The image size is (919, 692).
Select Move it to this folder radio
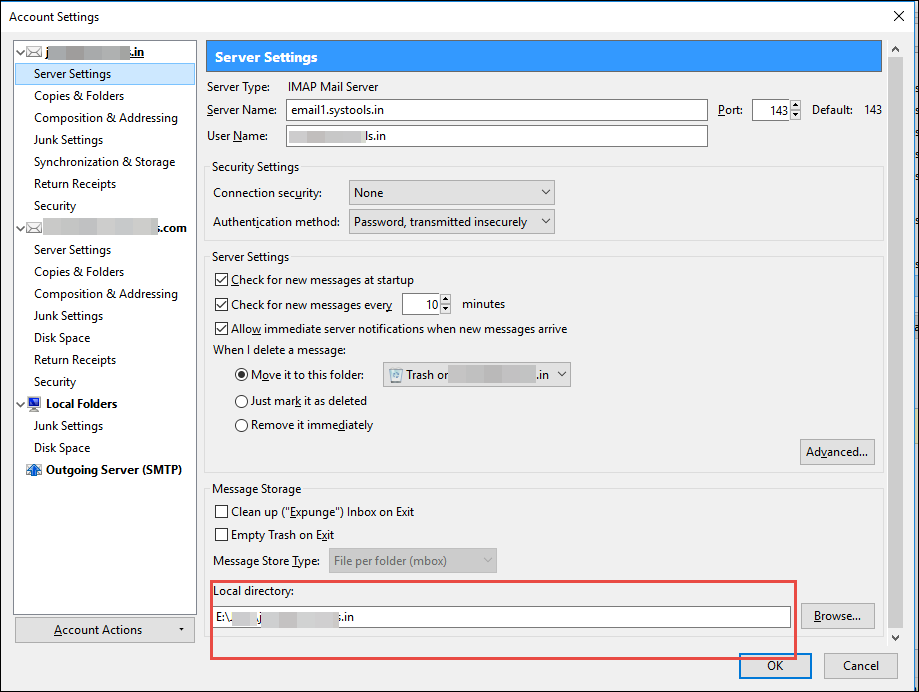click(x=241, y=375)
